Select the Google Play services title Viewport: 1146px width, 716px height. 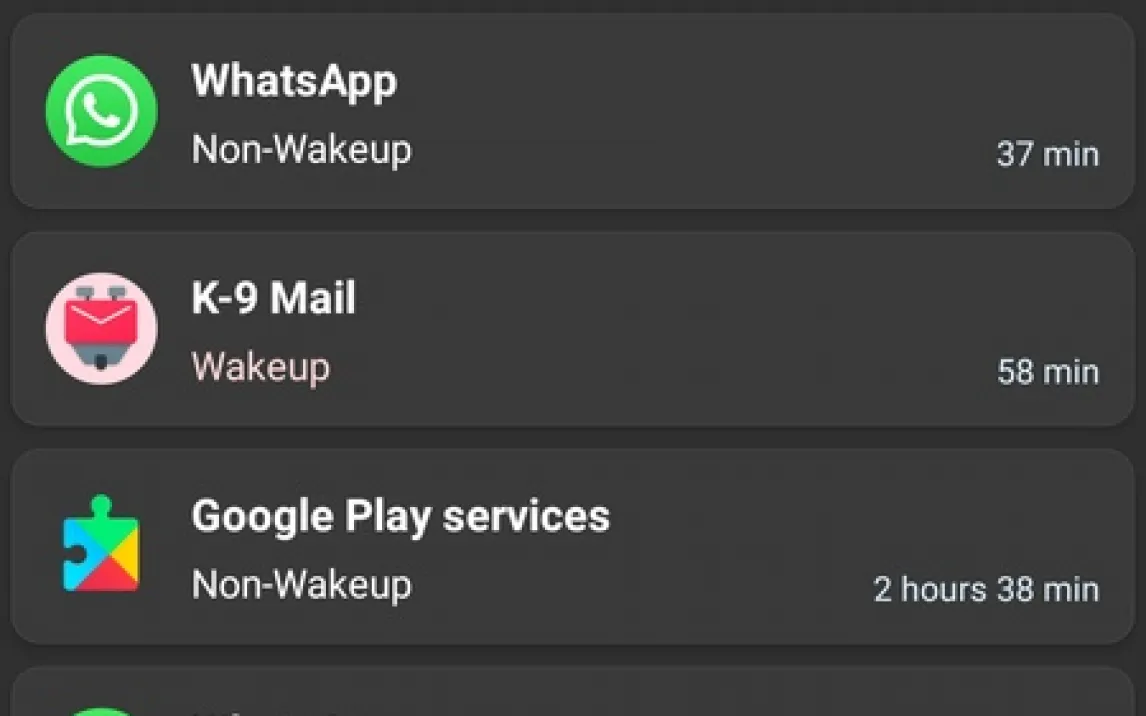[400, 517]
